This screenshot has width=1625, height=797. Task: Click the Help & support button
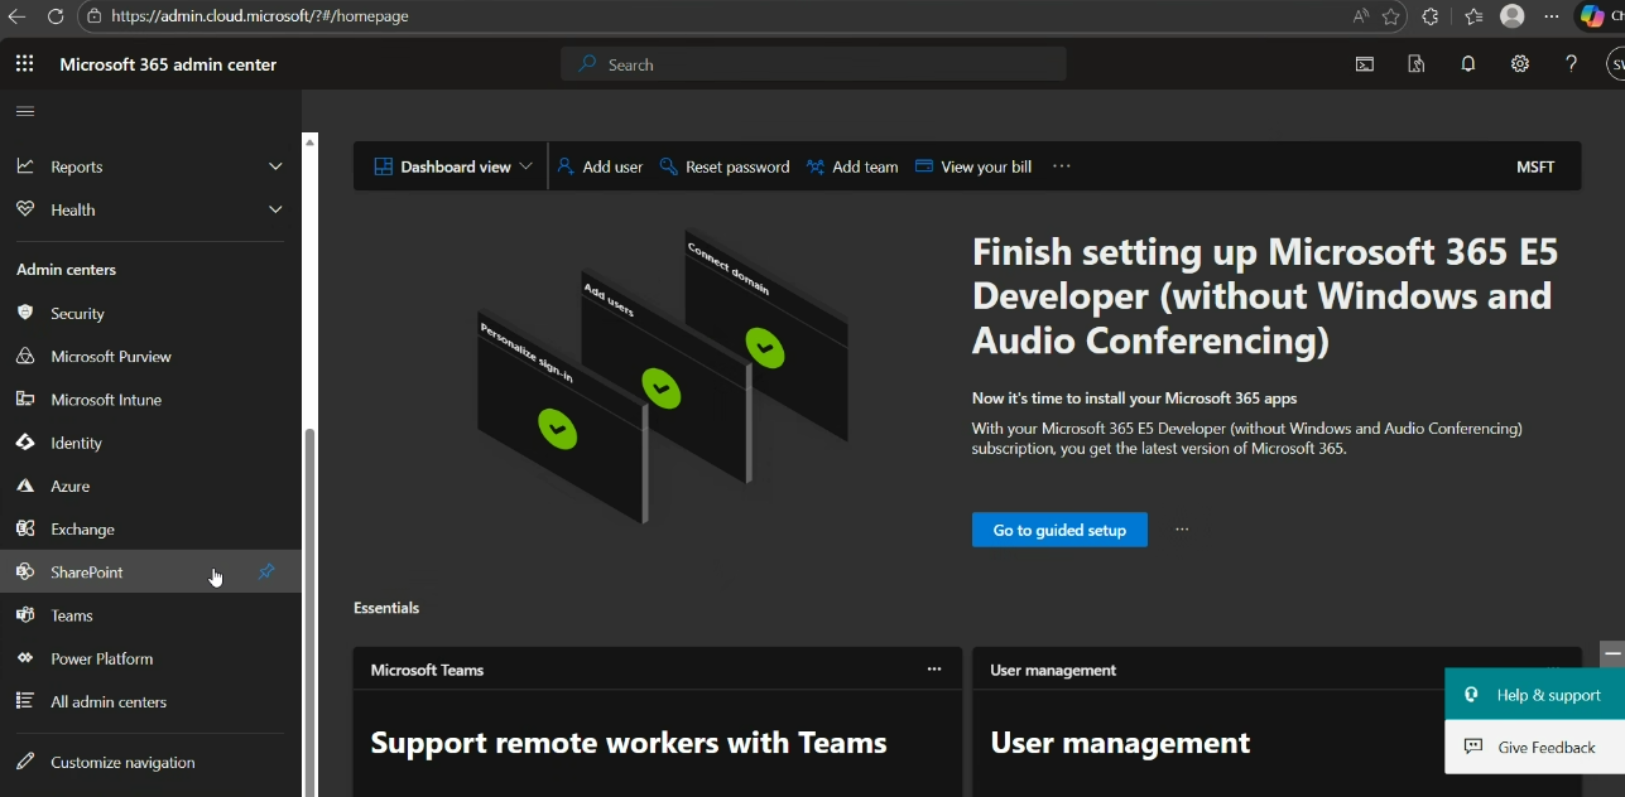[x=1535, y=695]
